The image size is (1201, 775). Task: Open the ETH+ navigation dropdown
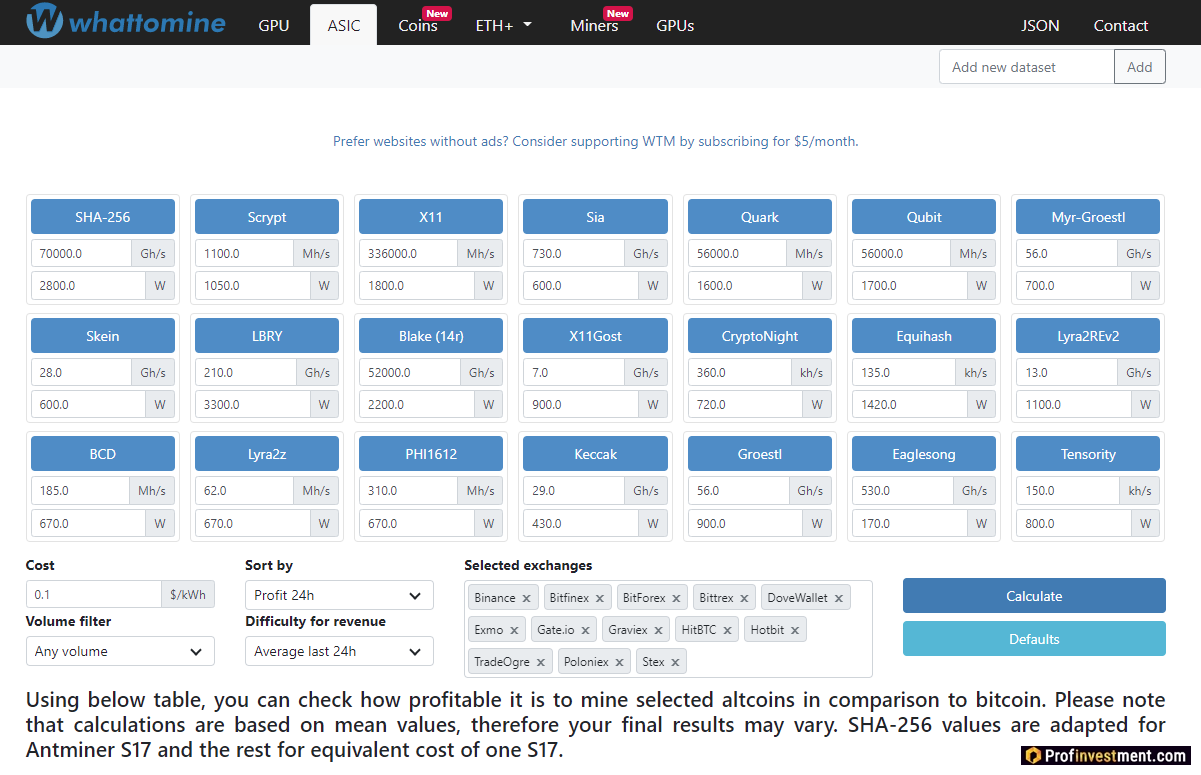click(503, 26)
